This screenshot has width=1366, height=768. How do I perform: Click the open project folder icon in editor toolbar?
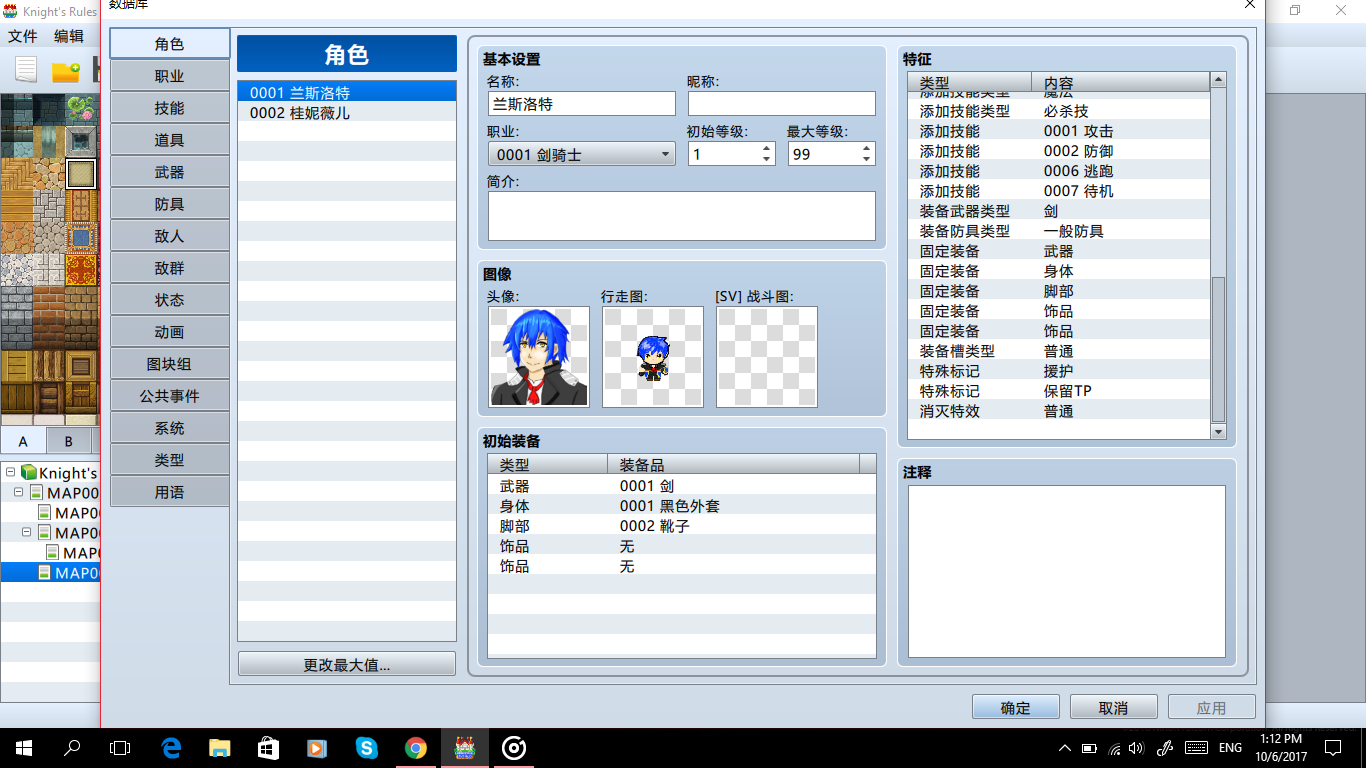[66, 70]
